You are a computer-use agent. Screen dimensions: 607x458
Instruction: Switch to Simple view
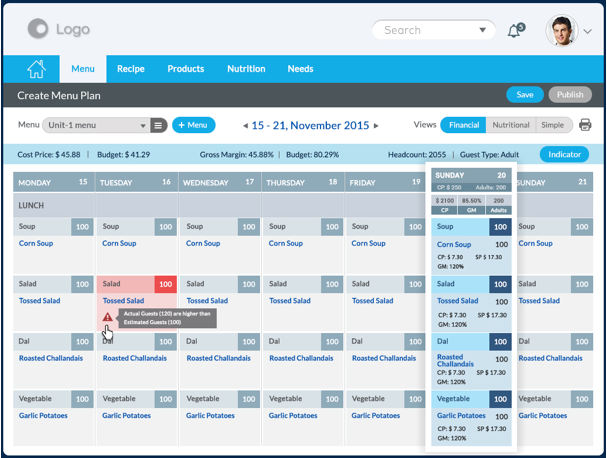click(552, 125)
